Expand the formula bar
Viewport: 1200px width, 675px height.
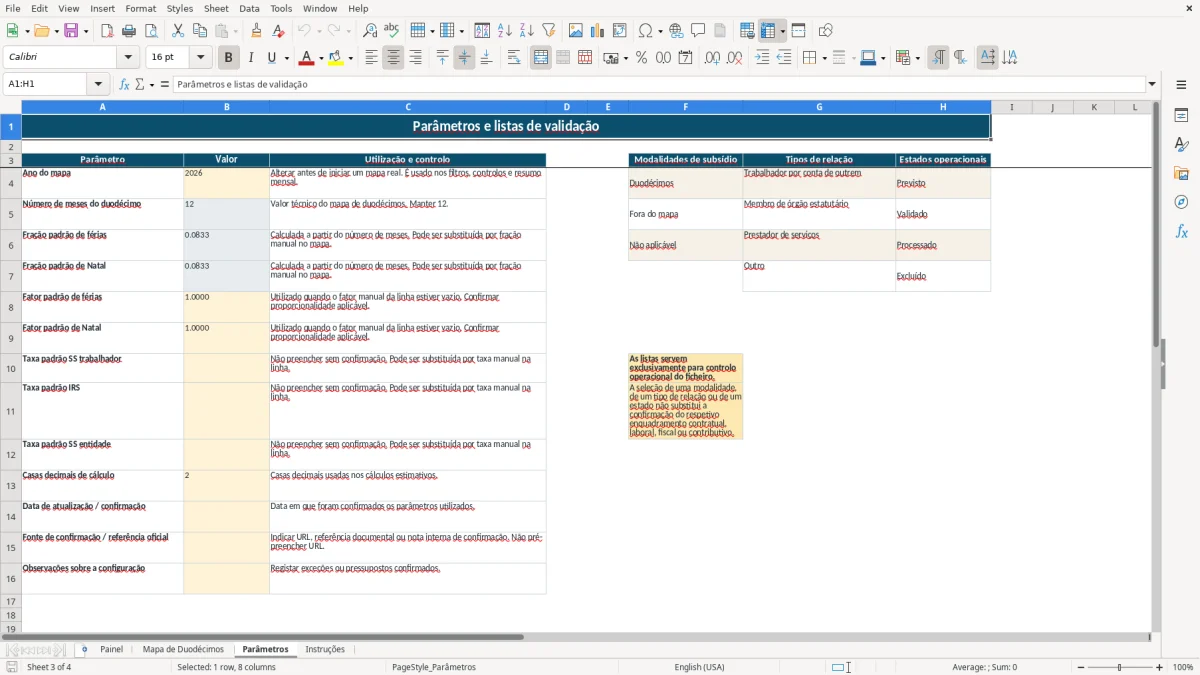pyautogui.click(x=1153, y=84)
